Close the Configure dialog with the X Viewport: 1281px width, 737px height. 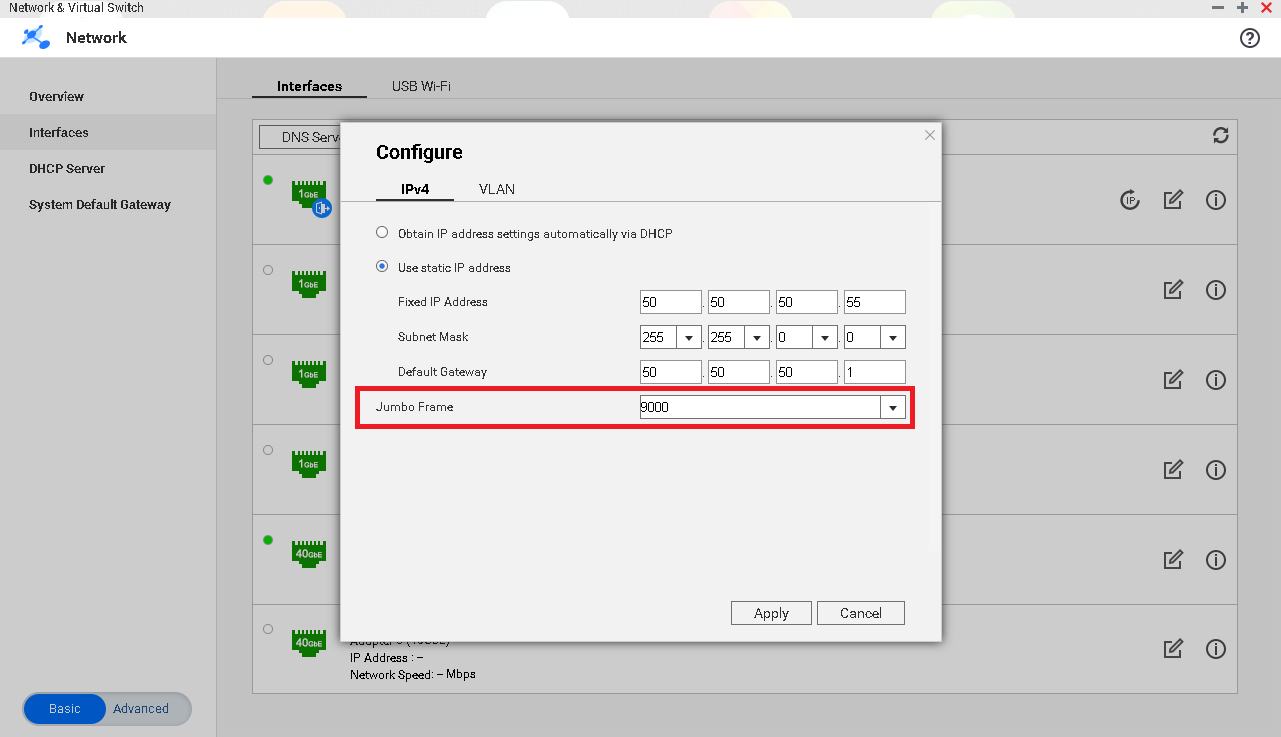tap(930, 135)
